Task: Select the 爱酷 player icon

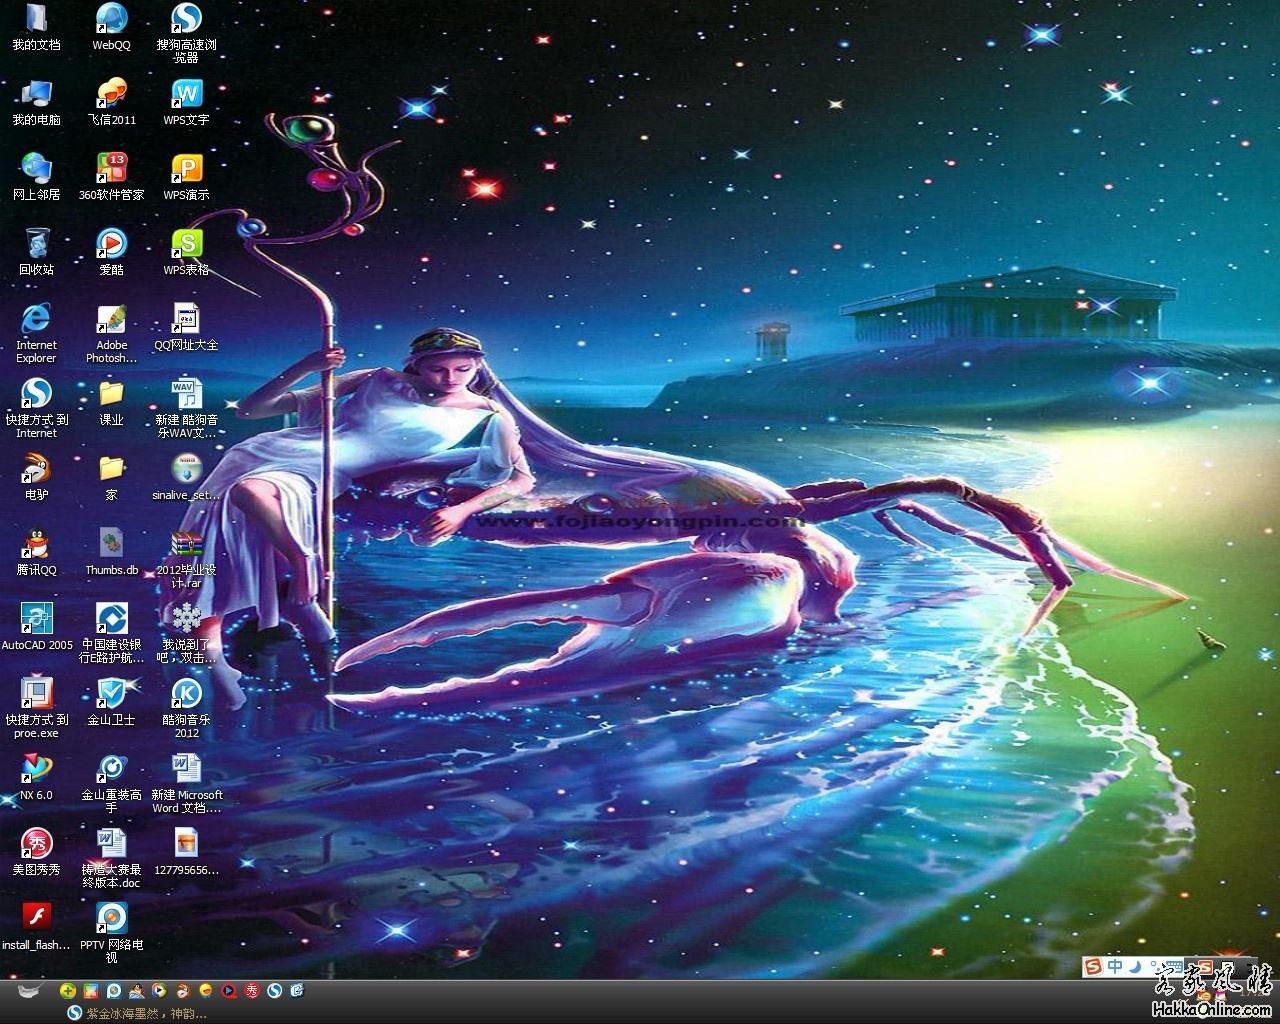Action: 111,252
